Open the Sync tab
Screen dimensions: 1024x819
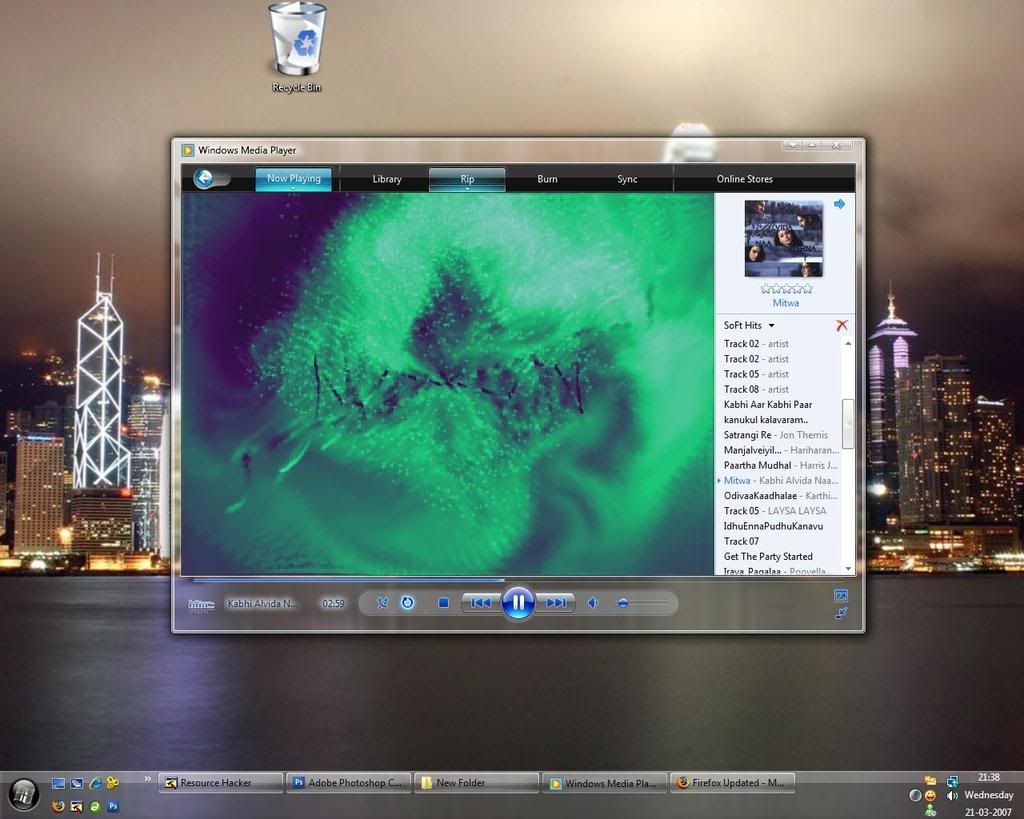627,179
